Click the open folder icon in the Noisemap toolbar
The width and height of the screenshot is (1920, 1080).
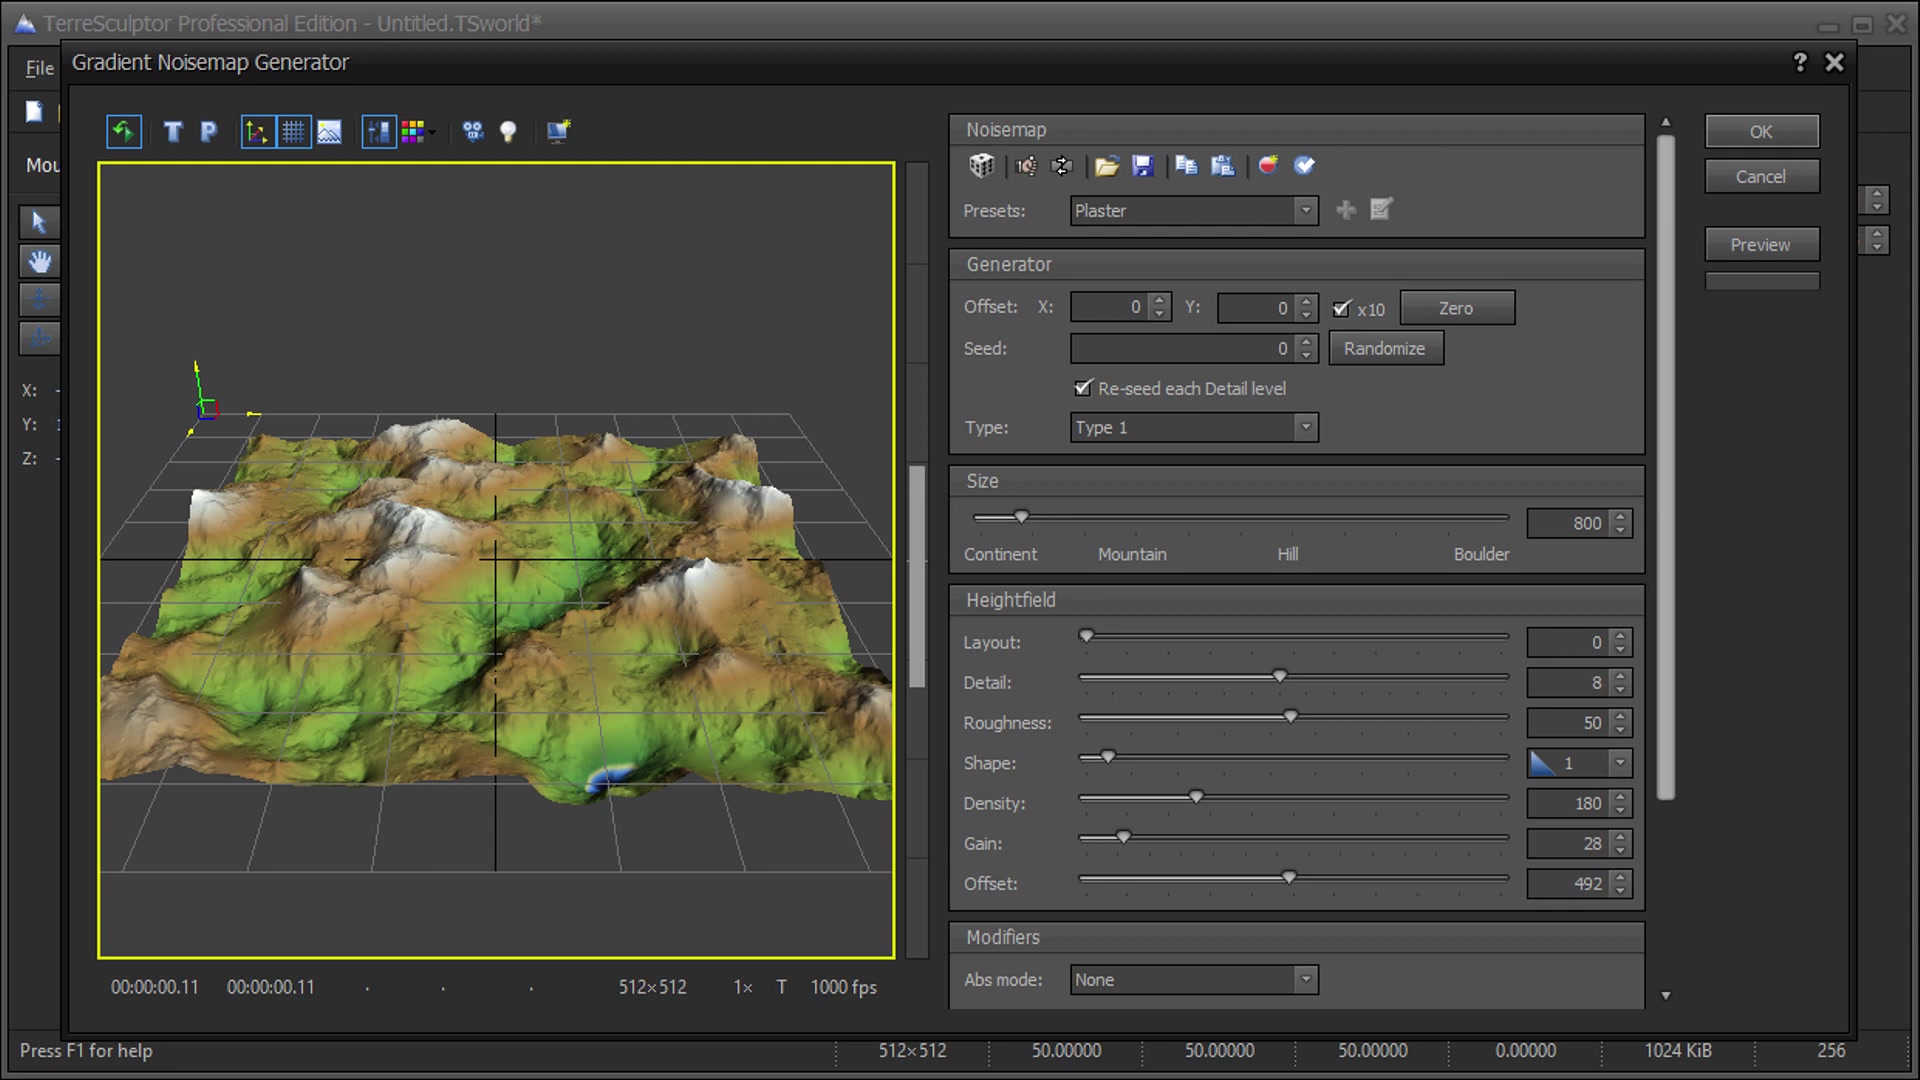pos(1106,166)
